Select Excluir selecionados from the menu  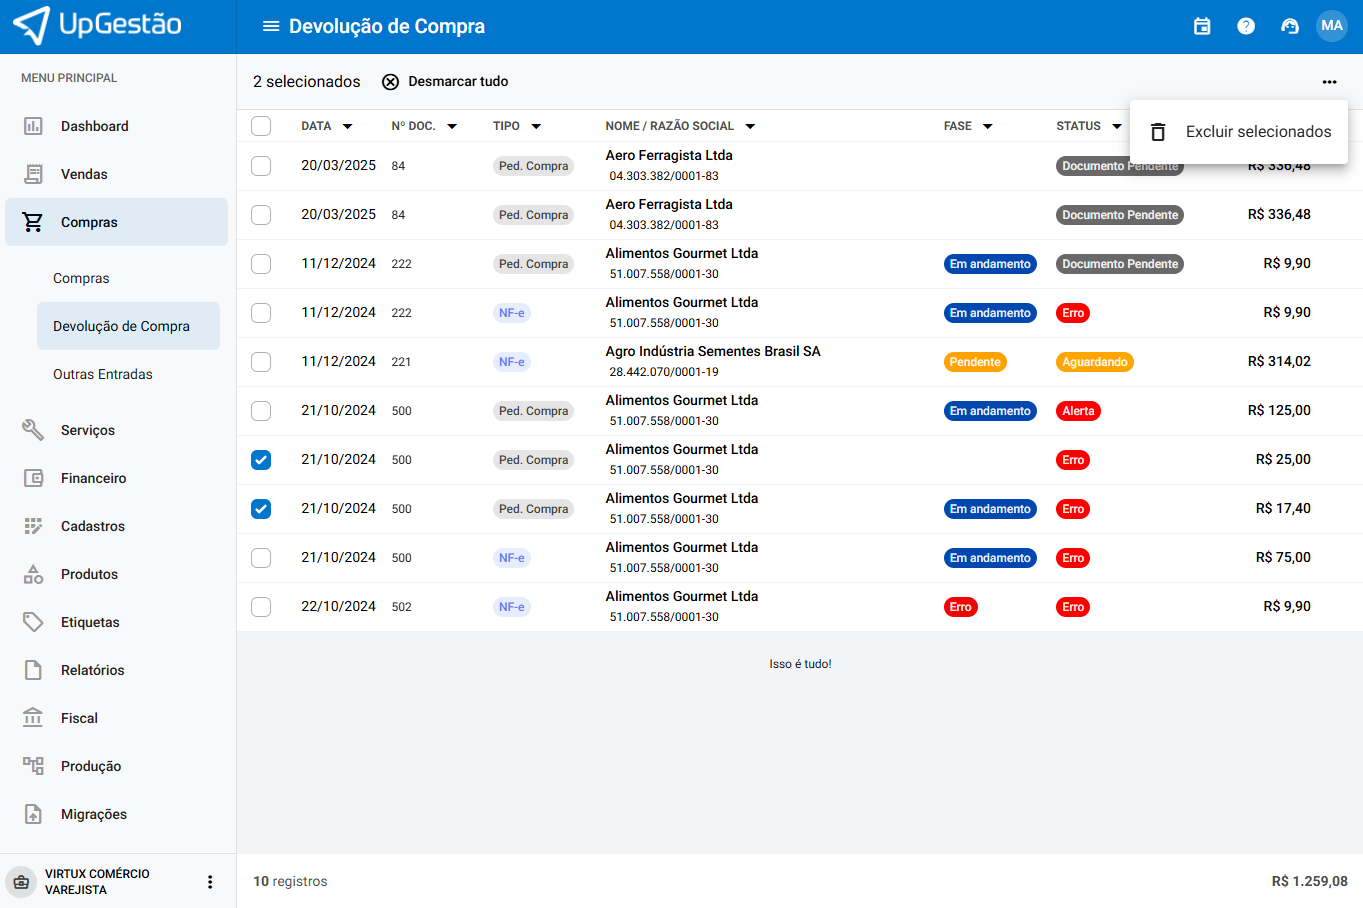point(1240,132)
